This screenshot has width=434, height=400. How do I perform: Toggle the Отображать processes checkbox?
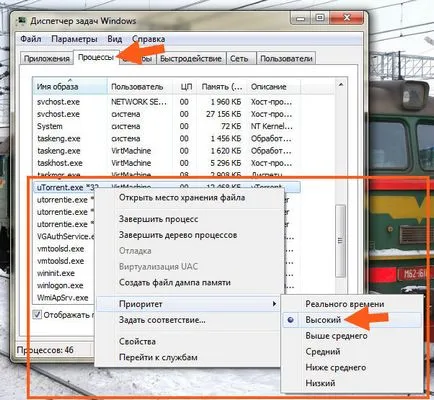(37, 315)
